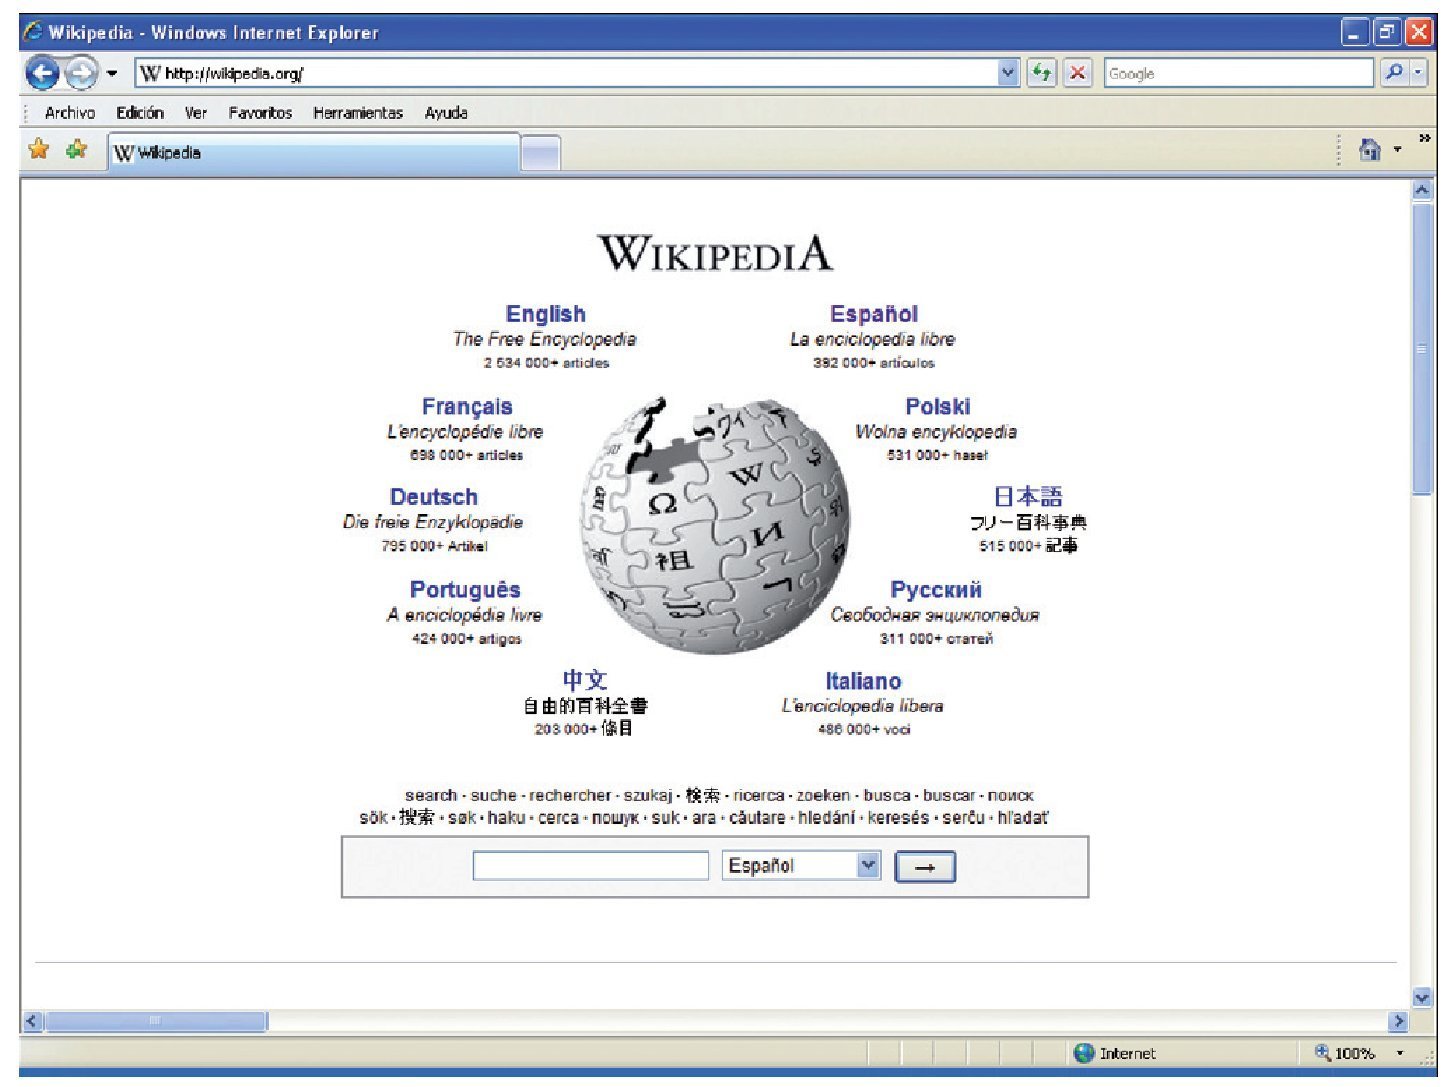The width and height of the screenshot is (1454, 1087).
Task: Click the Wikipedia search text field
Action: click(590, 866)
